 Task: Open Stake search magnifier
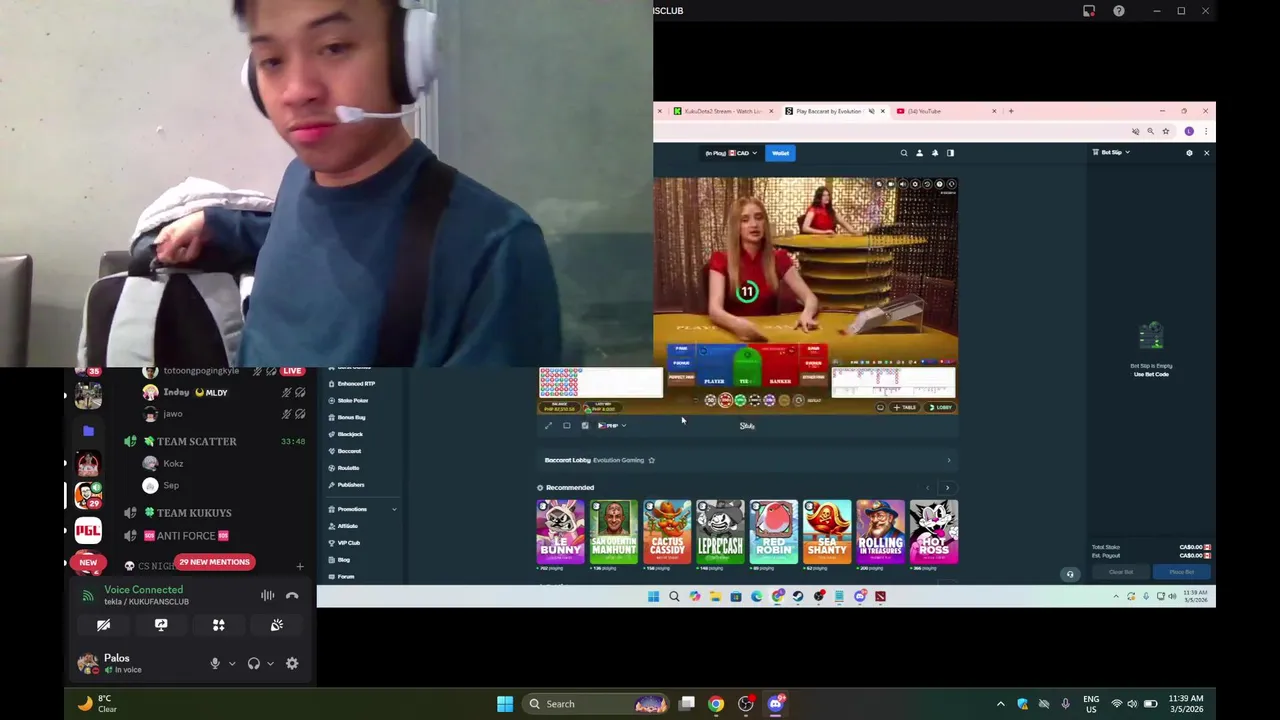click(x=904, y=153)
